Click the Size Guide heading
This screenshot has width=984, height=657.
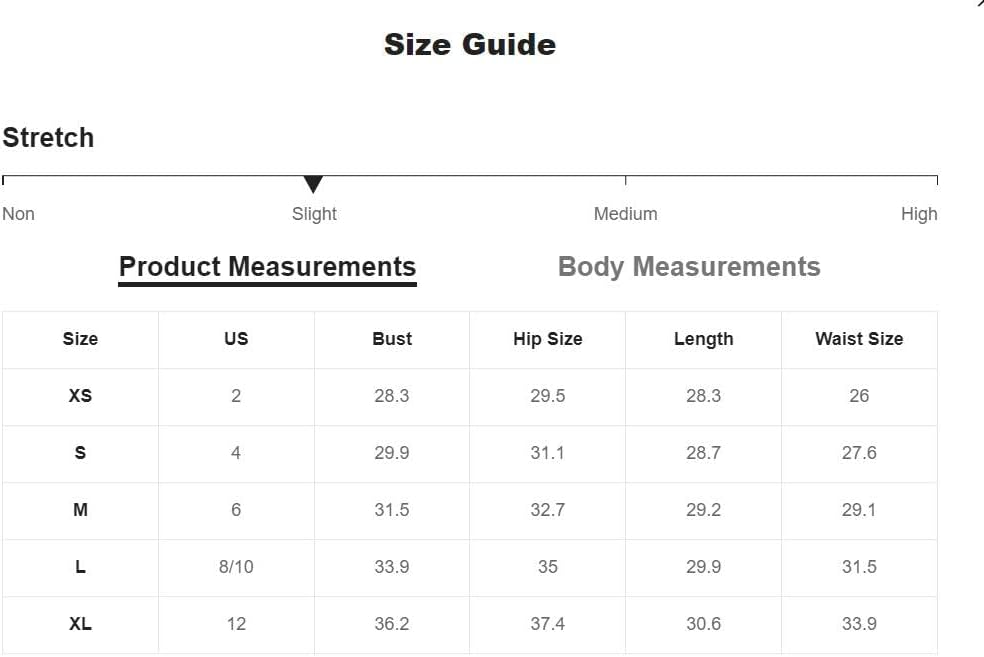470,45
